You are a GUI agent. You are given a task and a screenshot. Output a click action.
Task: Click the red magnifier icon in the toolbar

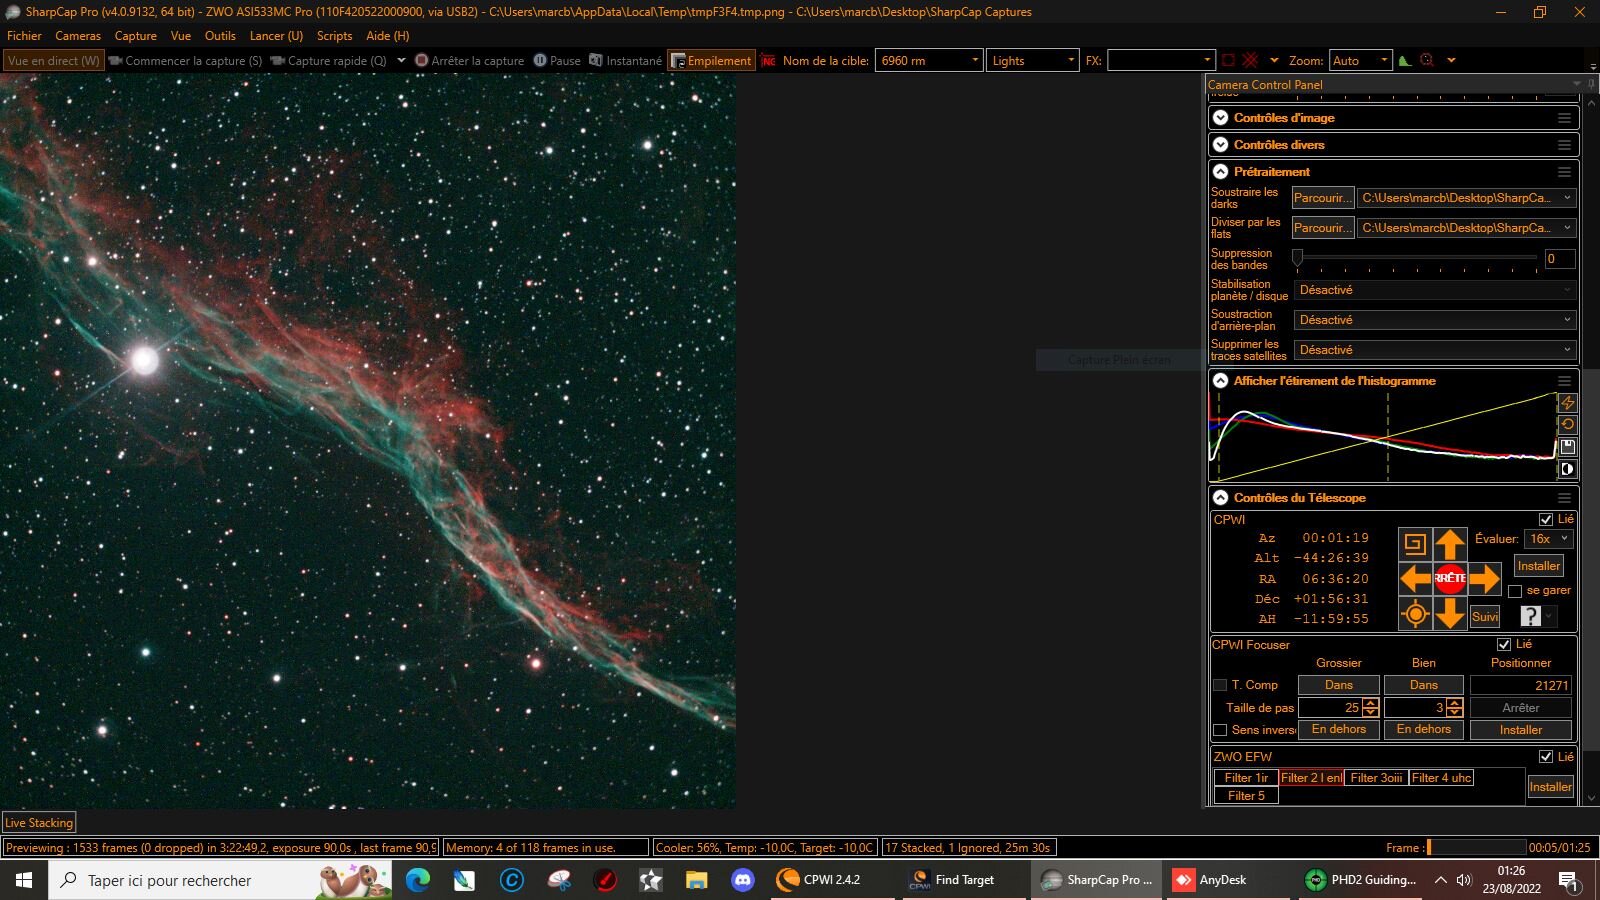pyautogui.click(x=1428, y=61)
